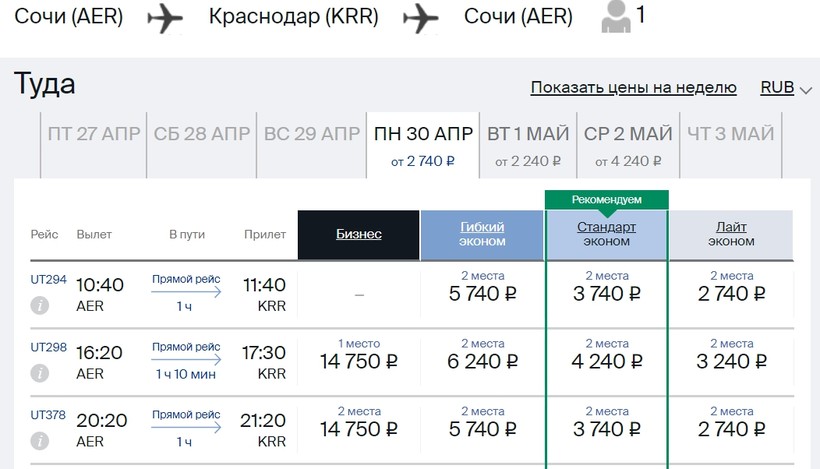Switch to the ВТ 1 МАЙ date tab
The height and width of the screenshot is (469, 820).
(528, 144)
